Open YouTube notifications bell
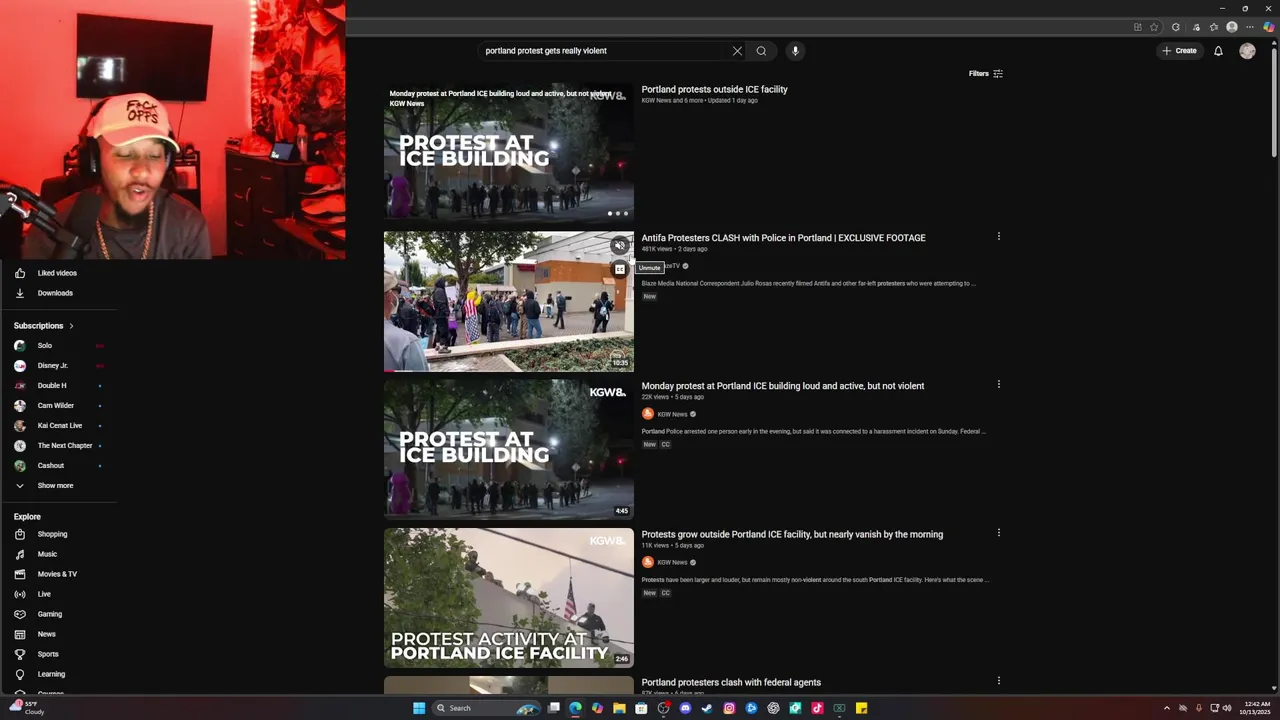Viewport: 1280px width, 720px height. [x=1218, y=51]
